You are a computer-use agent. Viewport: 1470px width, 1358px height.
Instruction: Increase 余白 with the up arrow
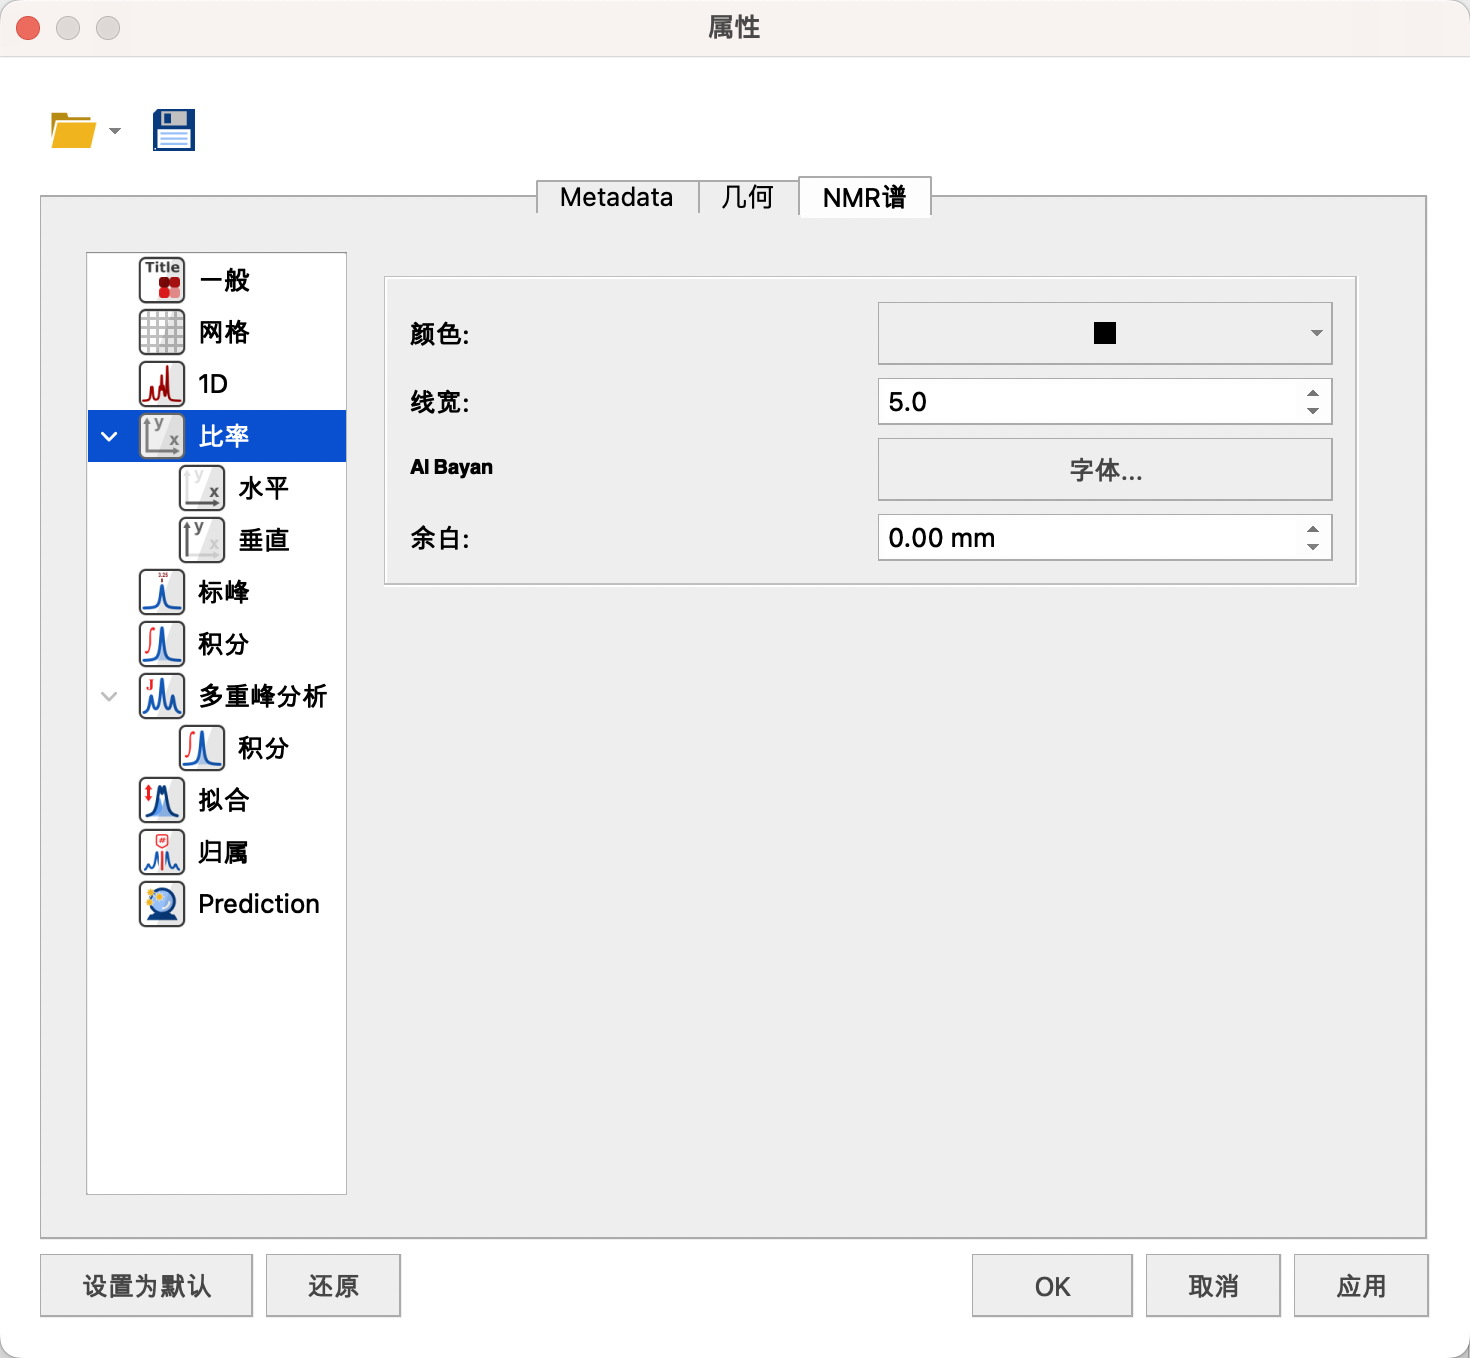(1313, 529)
